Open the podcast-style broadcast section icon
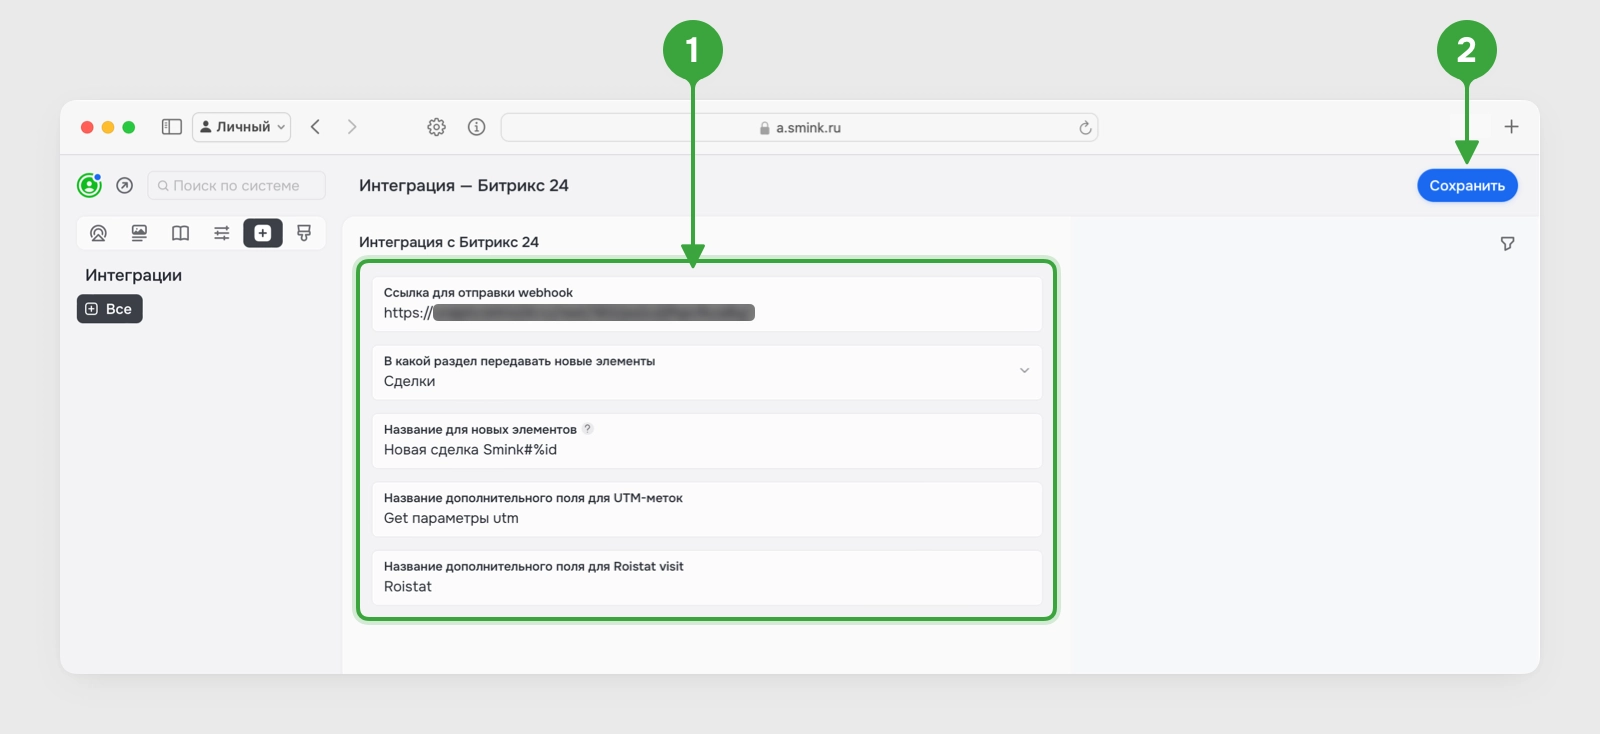The width and height of the screenshot is (1600, 734). click(98, 233)
